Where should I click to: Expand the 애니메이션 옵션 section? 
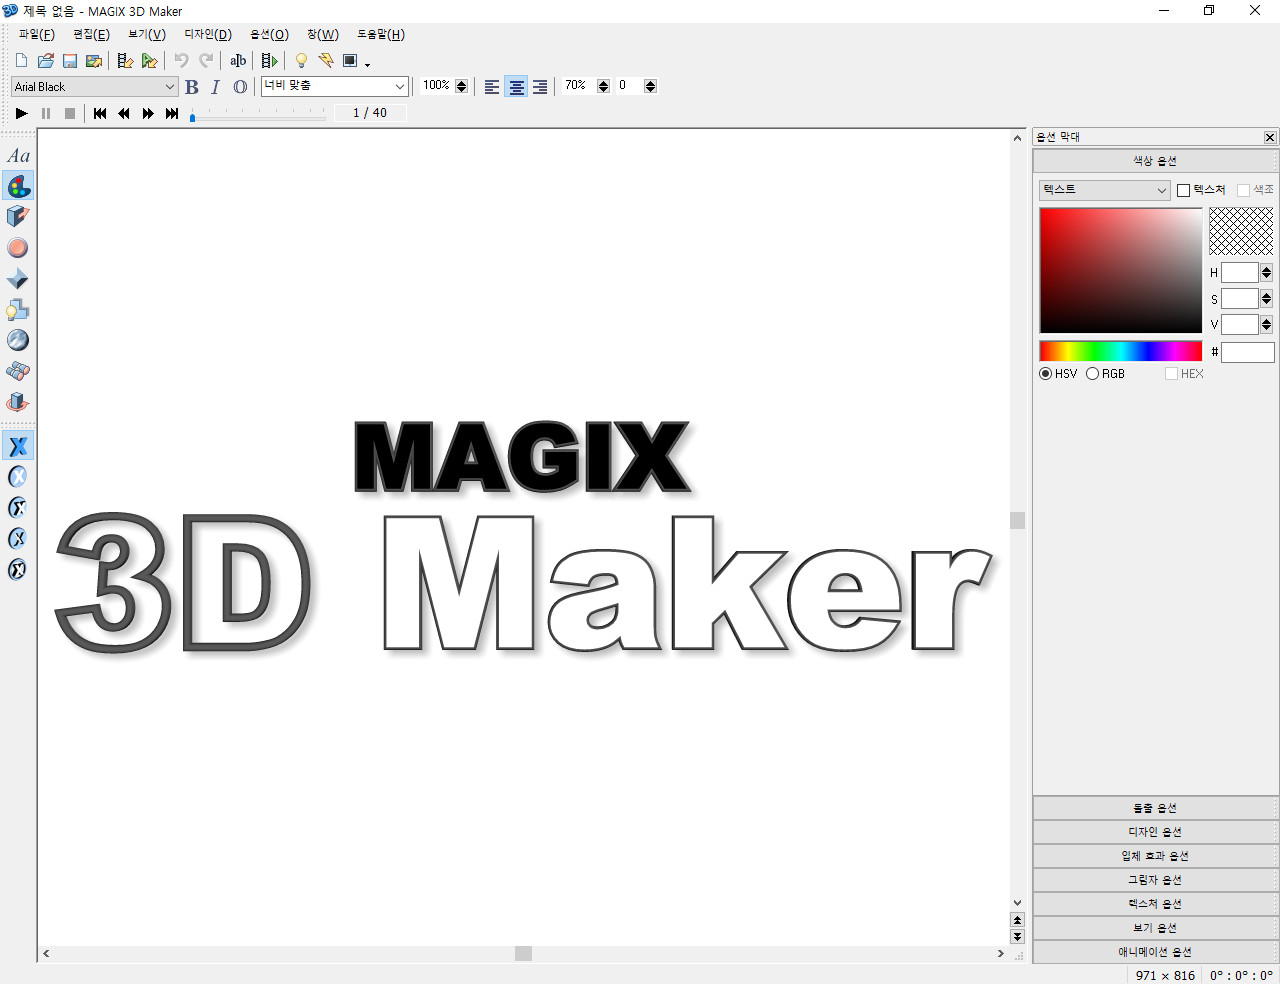coord(1155,952)
